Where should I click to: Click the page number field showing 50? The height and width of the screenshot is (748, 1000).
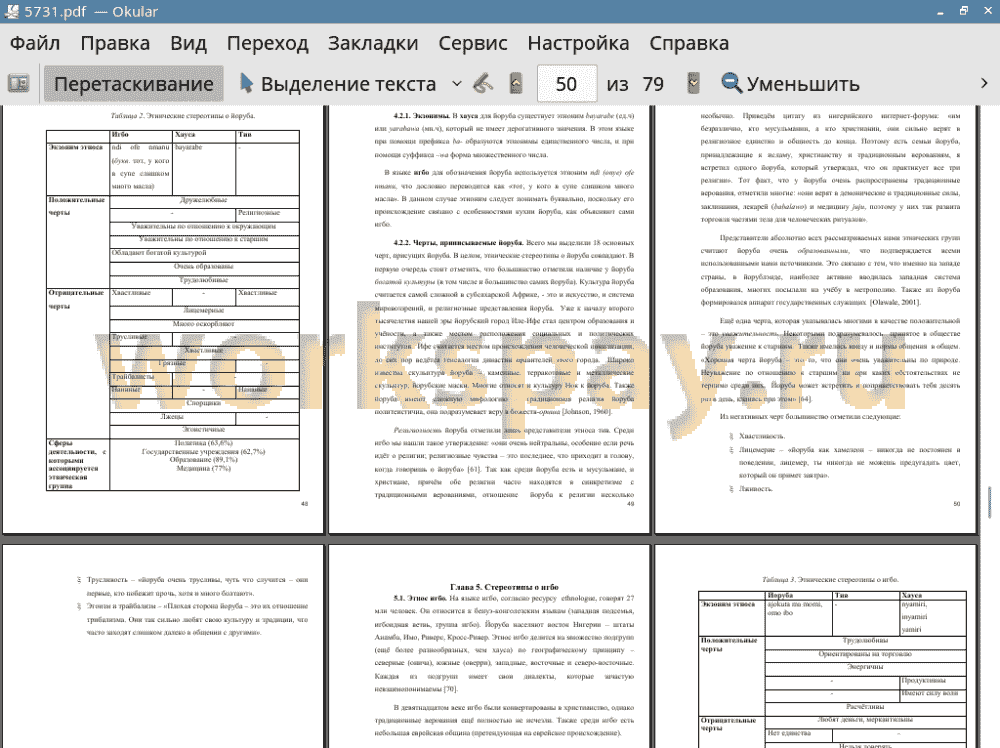tap(566, 84)
